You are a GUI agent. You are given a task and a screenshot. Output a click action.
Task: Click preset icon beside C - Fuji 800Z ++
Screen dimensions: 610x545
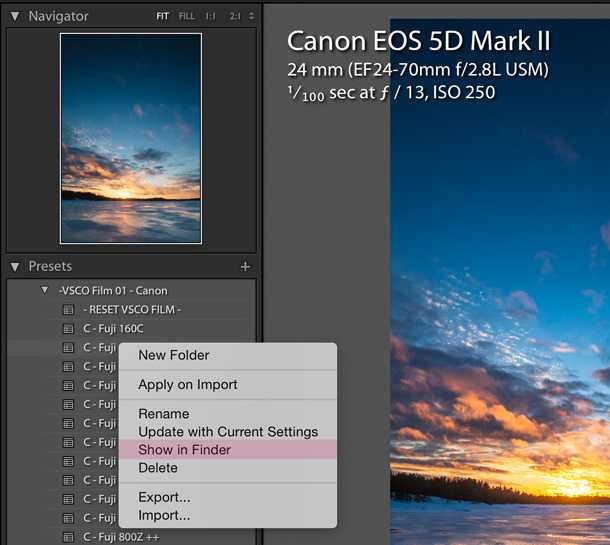(x=68, y=537)
